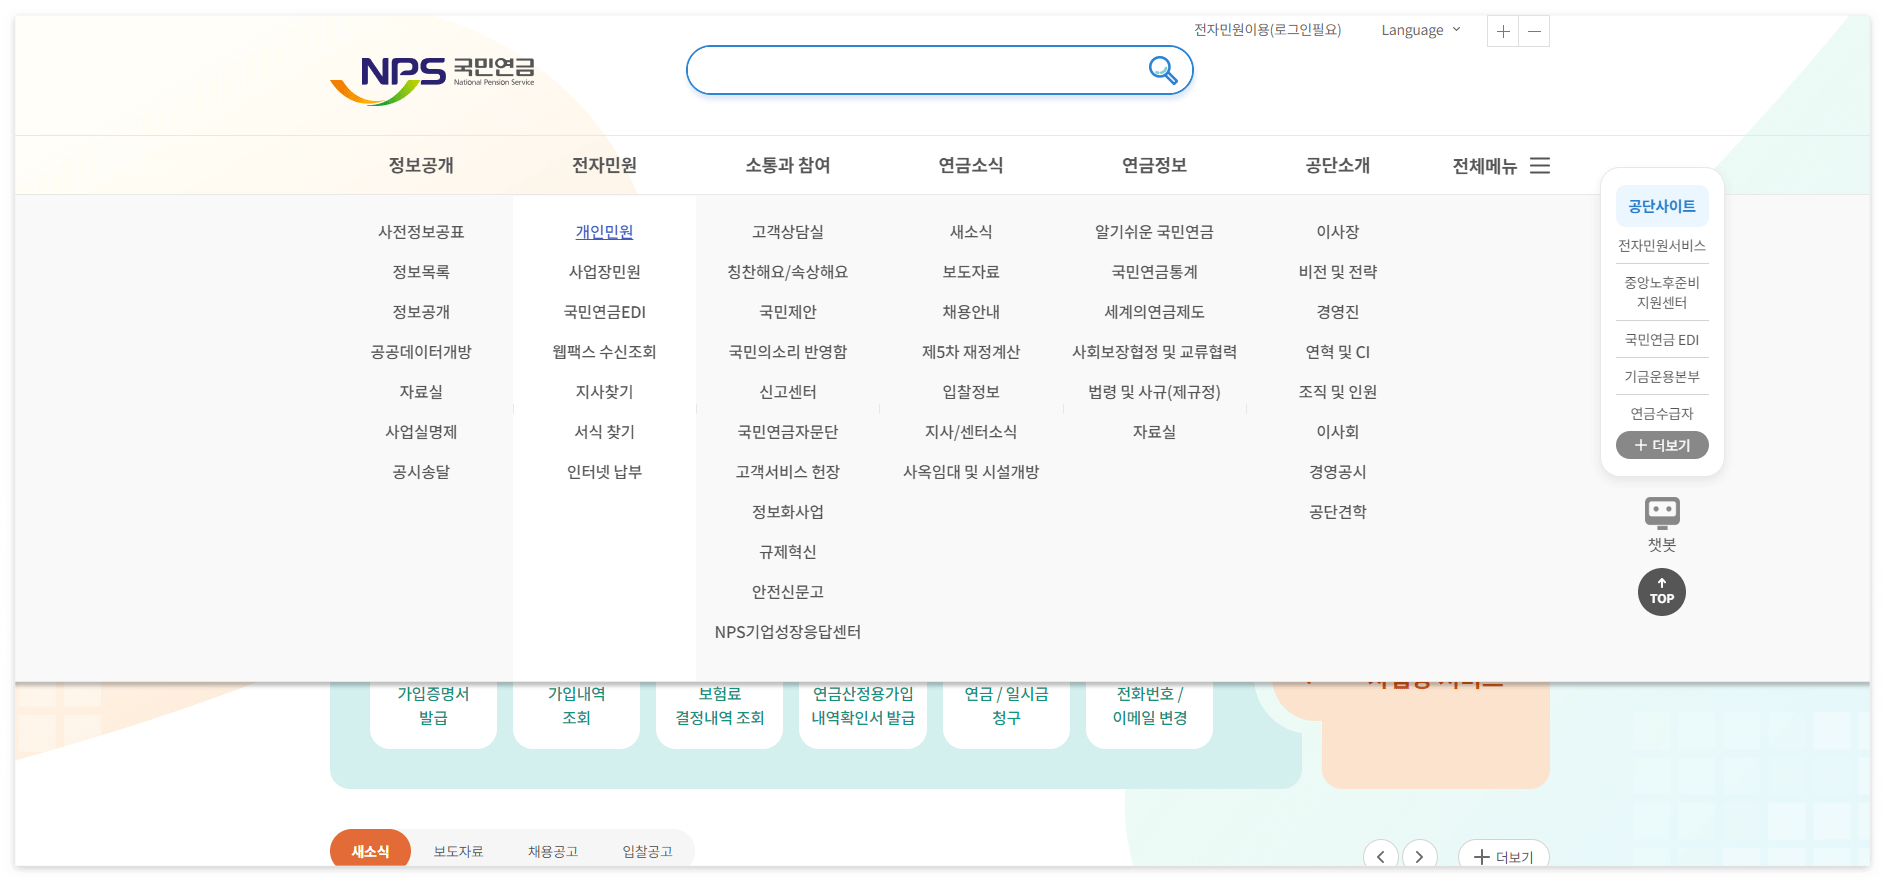Open 비전 및 전략 item
Viewport: 1885px width, 881px height.
(1337, 272)
